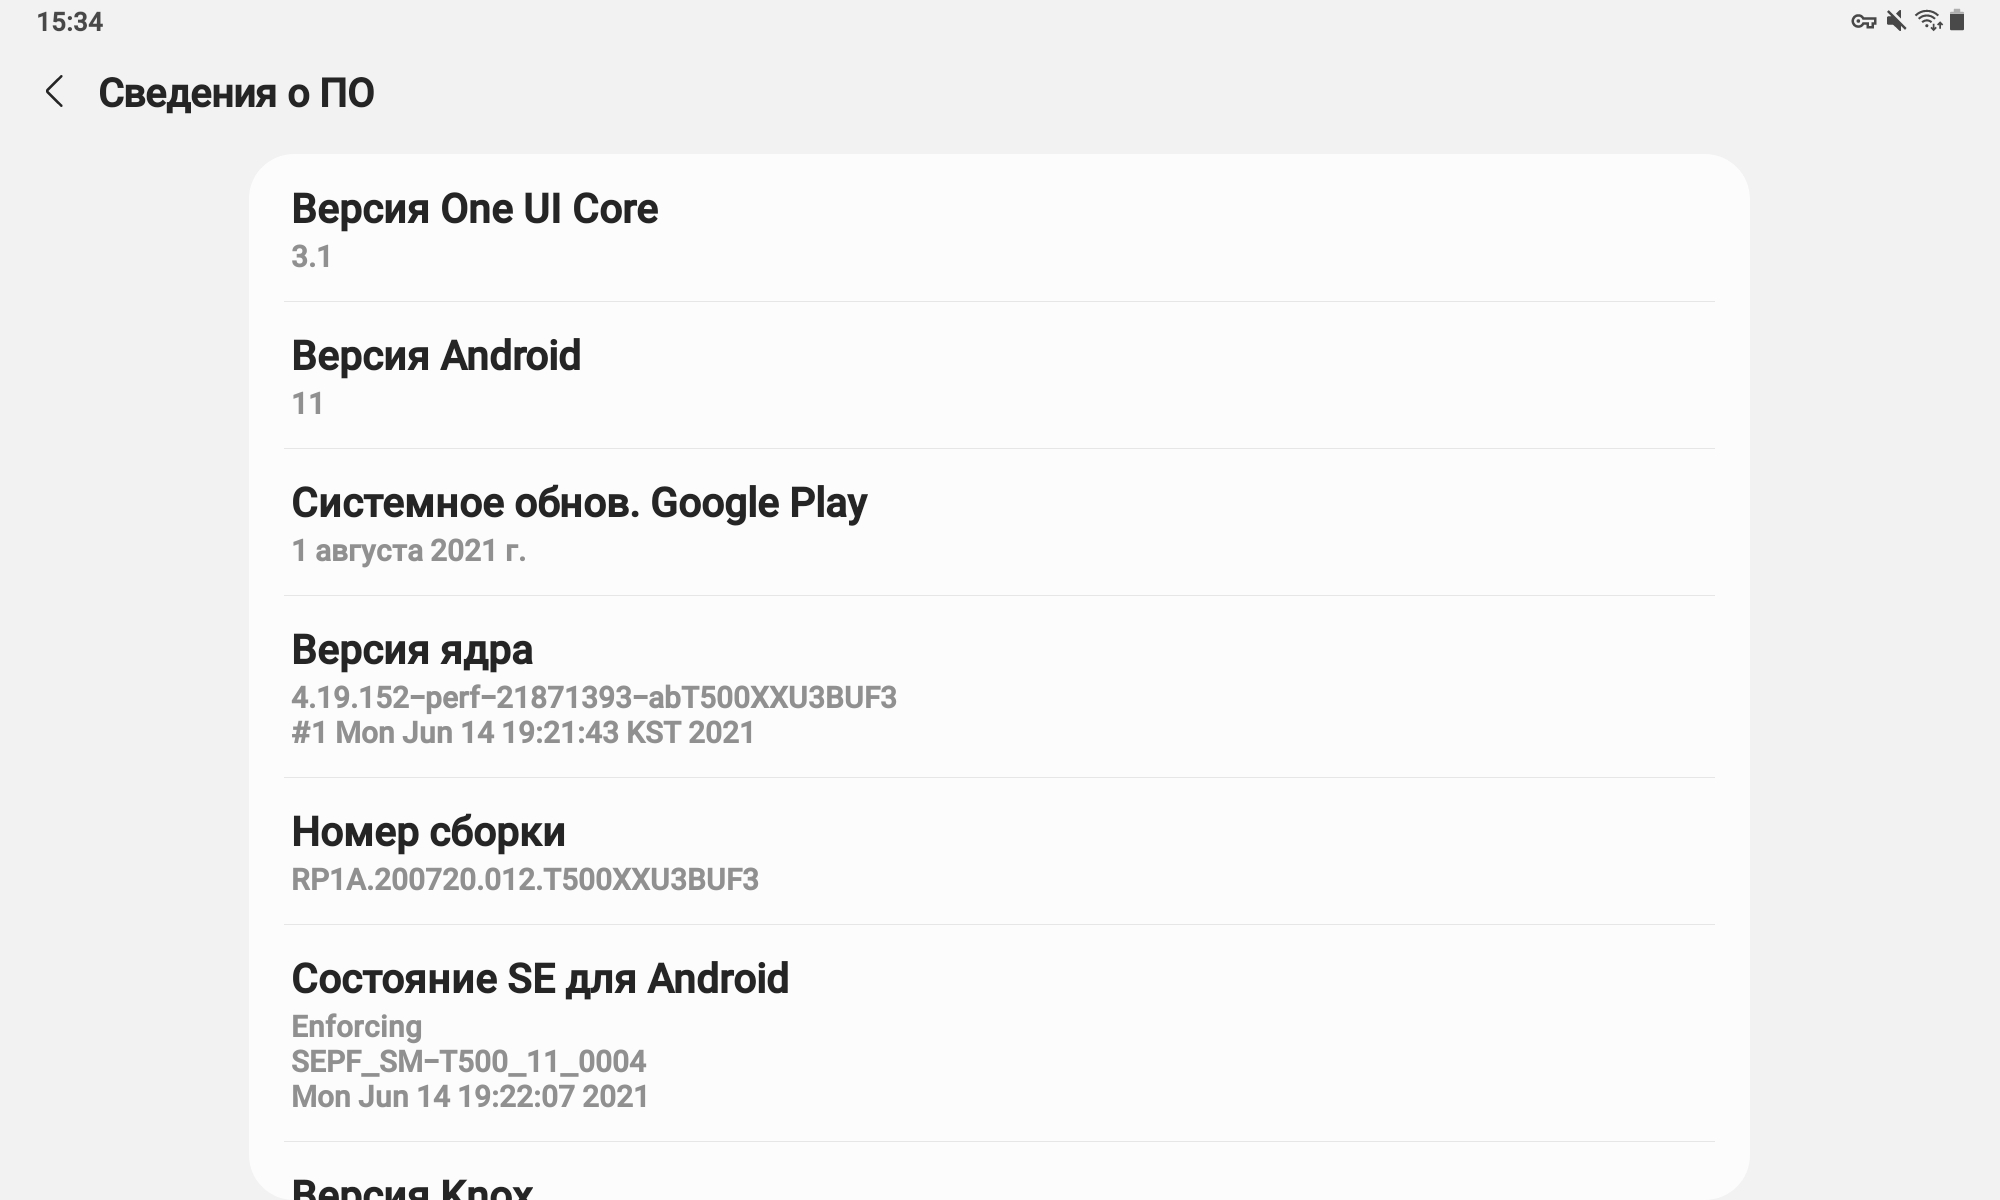Tap the muted sound status icon

[1895, 21]
